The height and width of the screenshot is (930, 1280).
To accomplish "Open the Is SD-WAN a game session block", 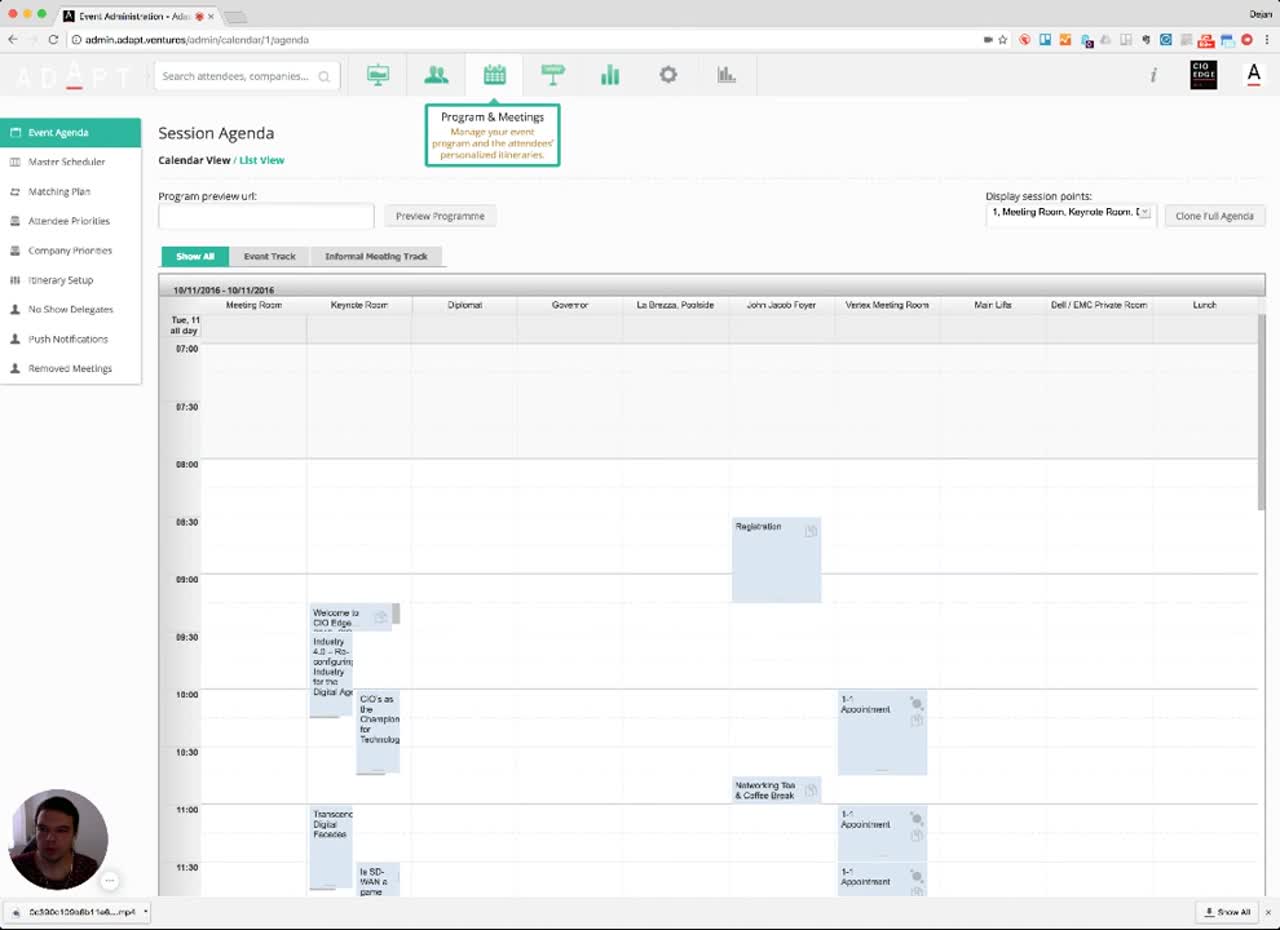I will pos(379,880).
